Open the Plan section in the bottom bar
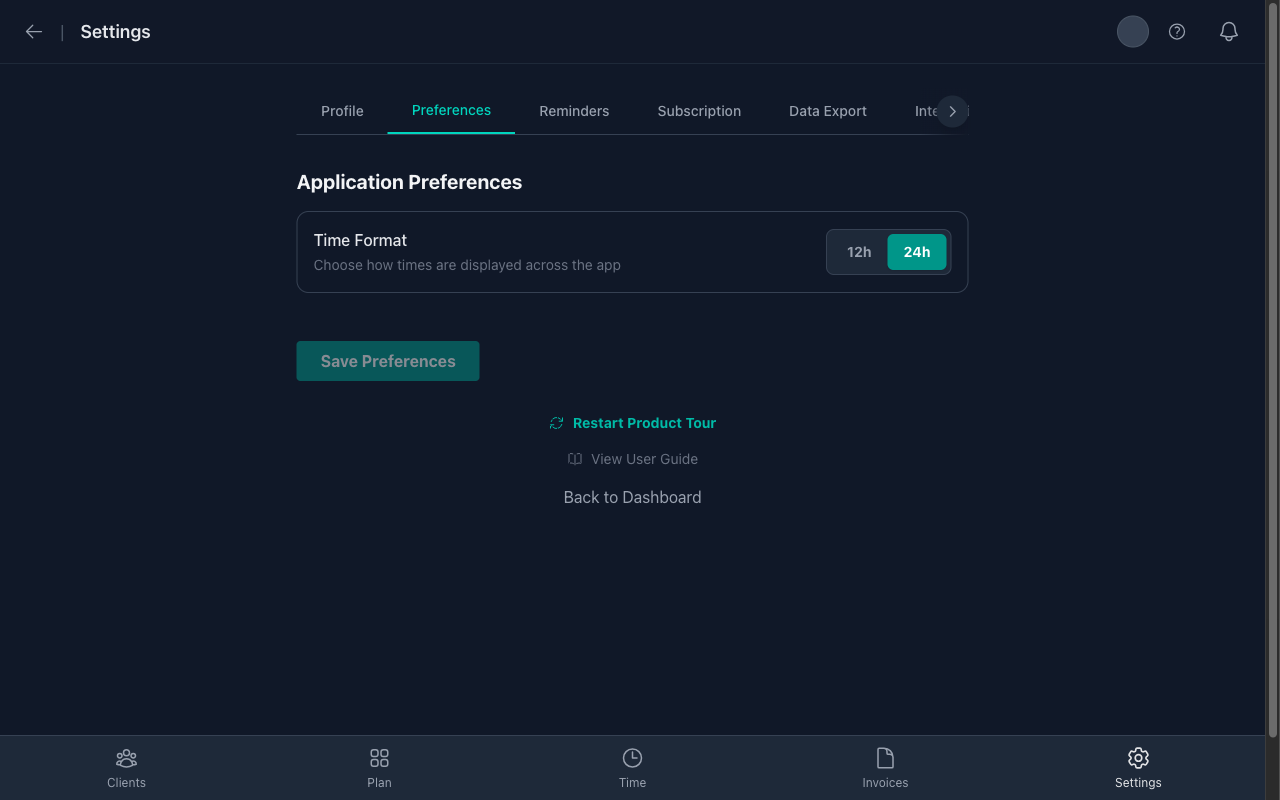1280x800 pixels. [x=379, y=767]
